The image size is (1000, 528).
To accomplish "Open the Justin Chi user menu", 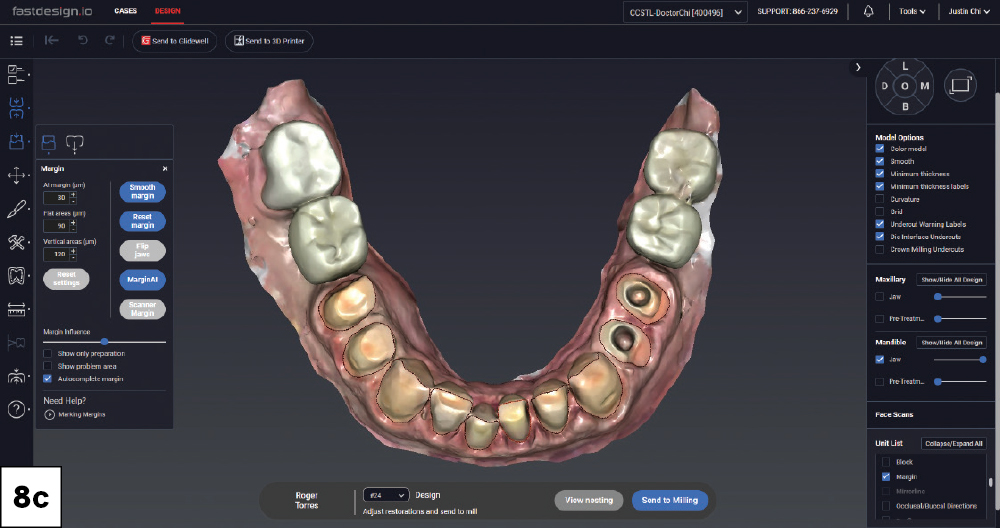I will point(969,11).
